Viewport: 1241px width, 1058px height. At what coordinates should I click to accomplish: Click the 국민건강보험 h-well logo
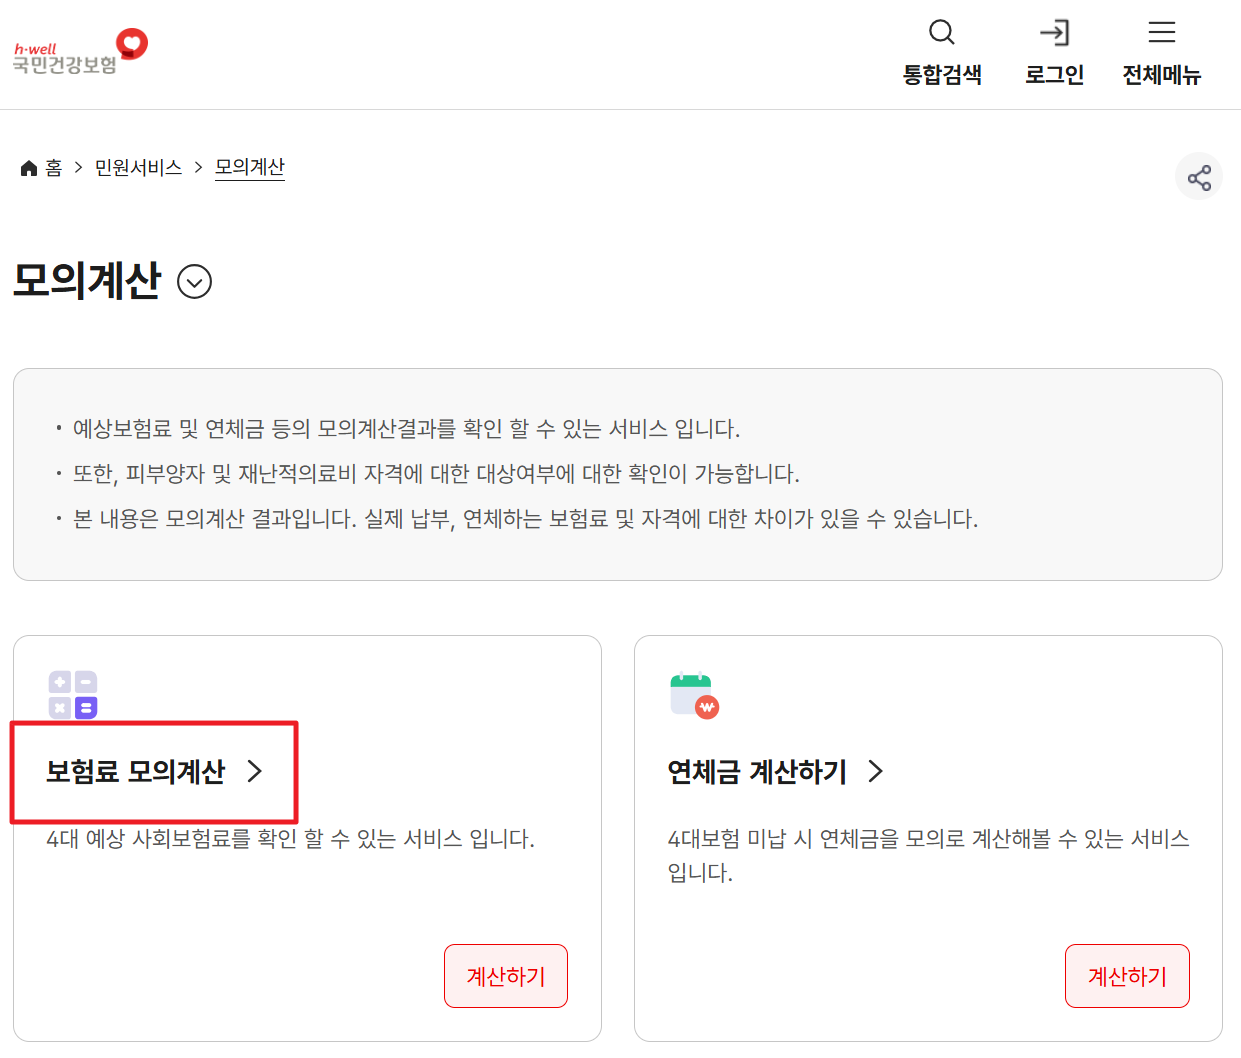click(x=80, y=52)
